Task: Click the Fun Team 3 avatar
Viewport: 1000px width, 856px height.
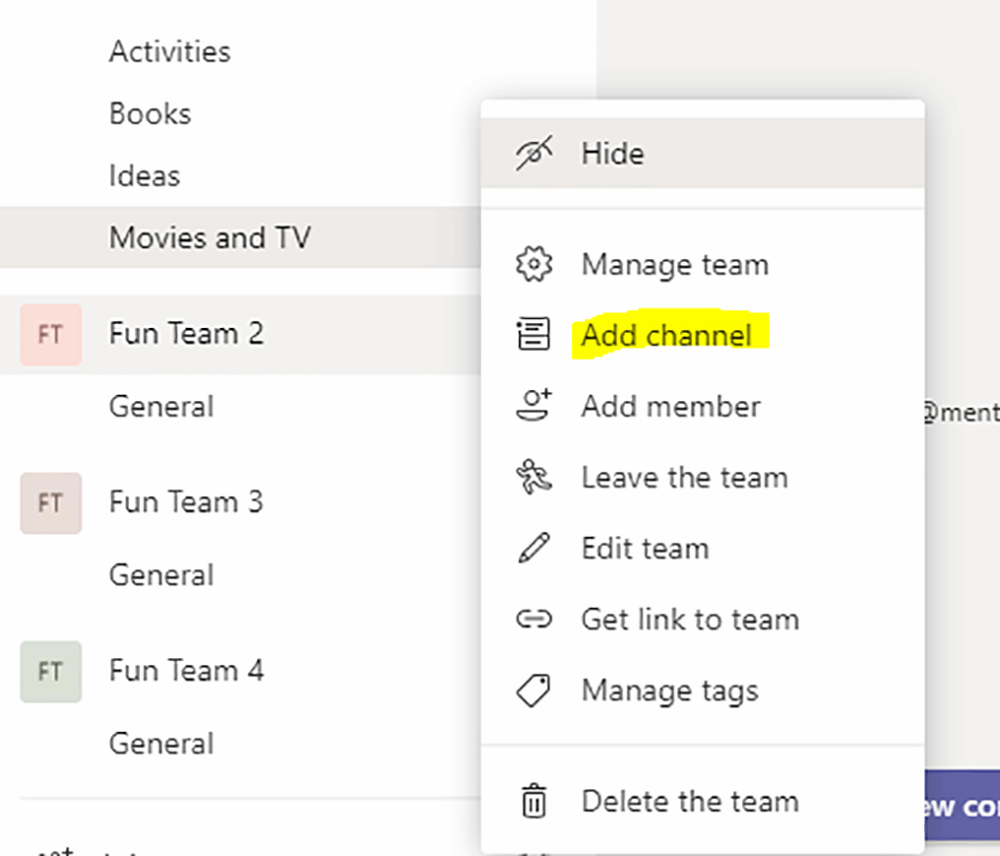Action: coord(50,503)
